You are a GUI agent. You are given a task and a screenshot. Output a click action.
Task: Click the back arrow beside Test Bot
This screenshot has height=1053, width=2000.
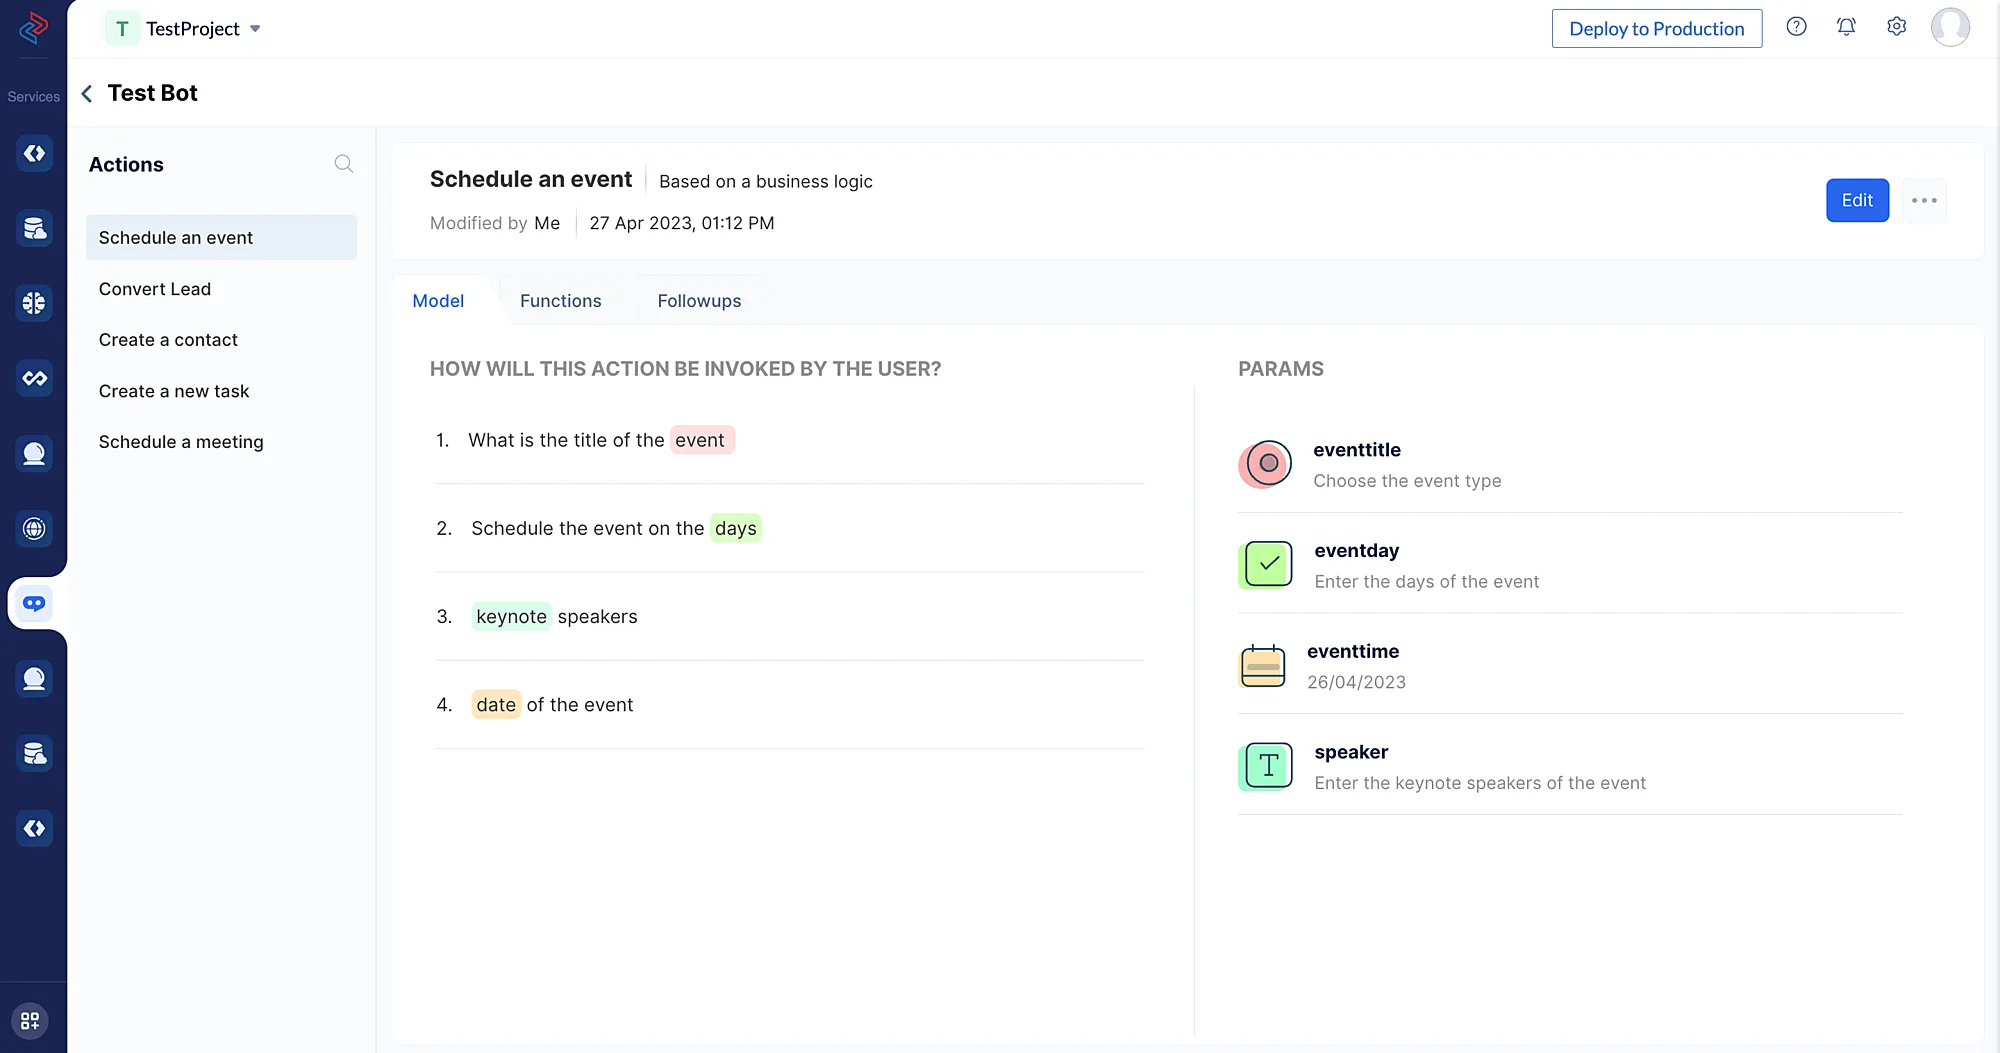click(x=87, y=94)
